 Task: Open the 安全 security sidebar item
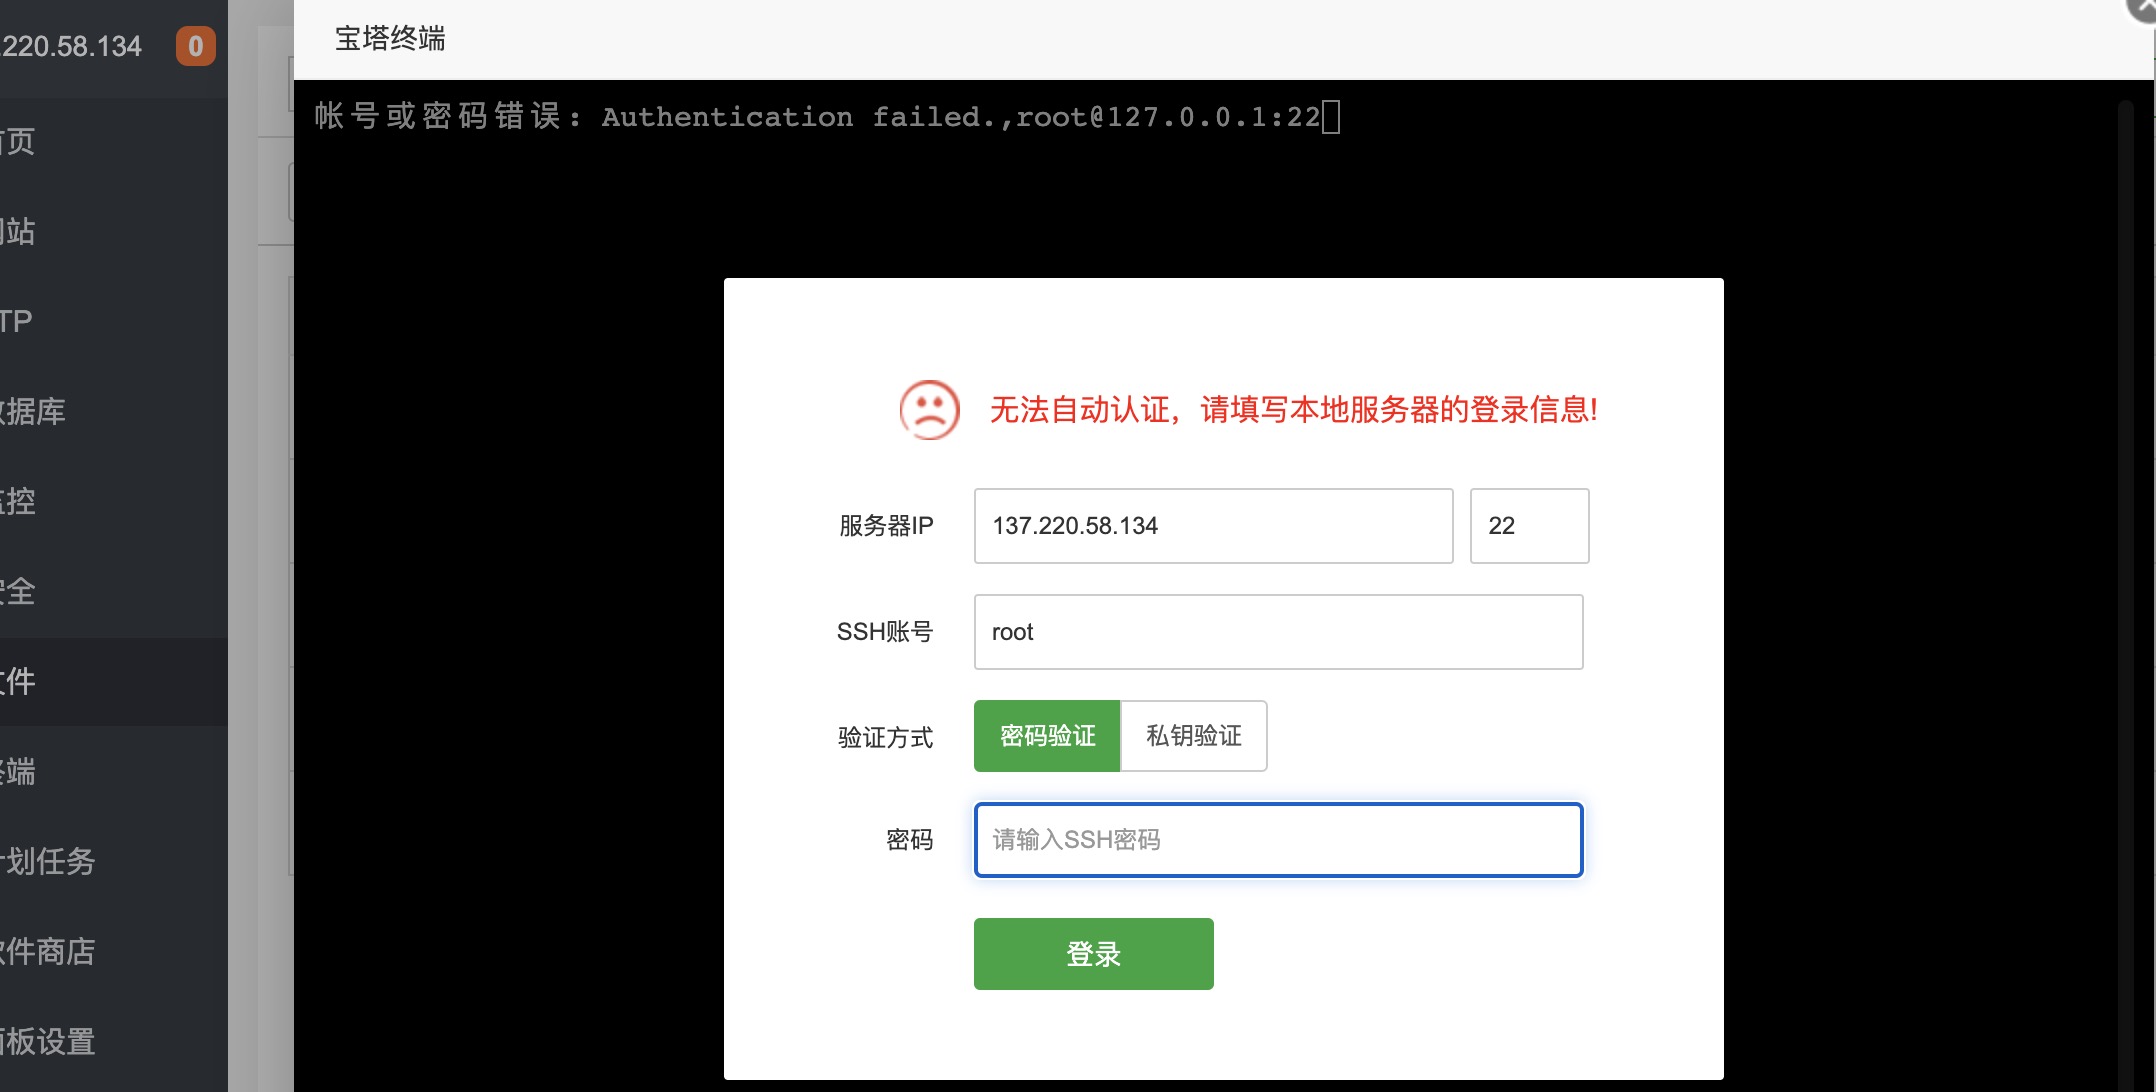pos(114,591)
